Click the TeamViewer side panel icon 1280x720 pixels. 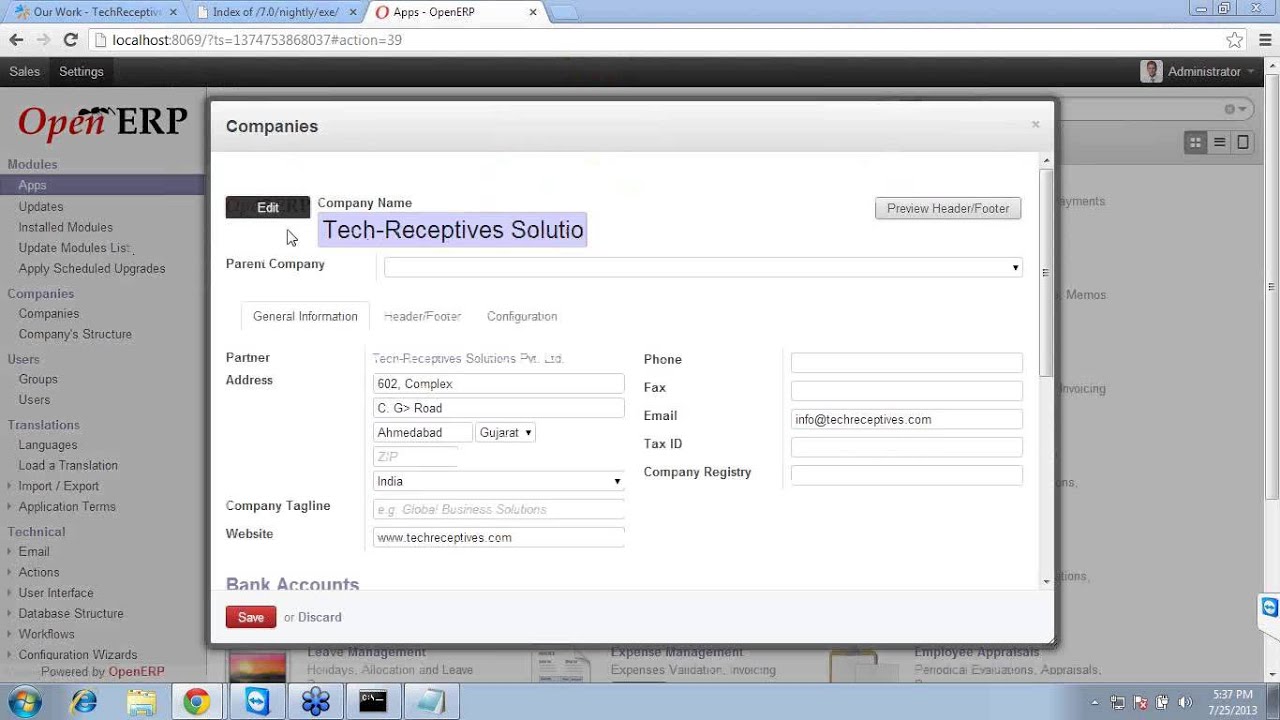tap(1269, 607)
